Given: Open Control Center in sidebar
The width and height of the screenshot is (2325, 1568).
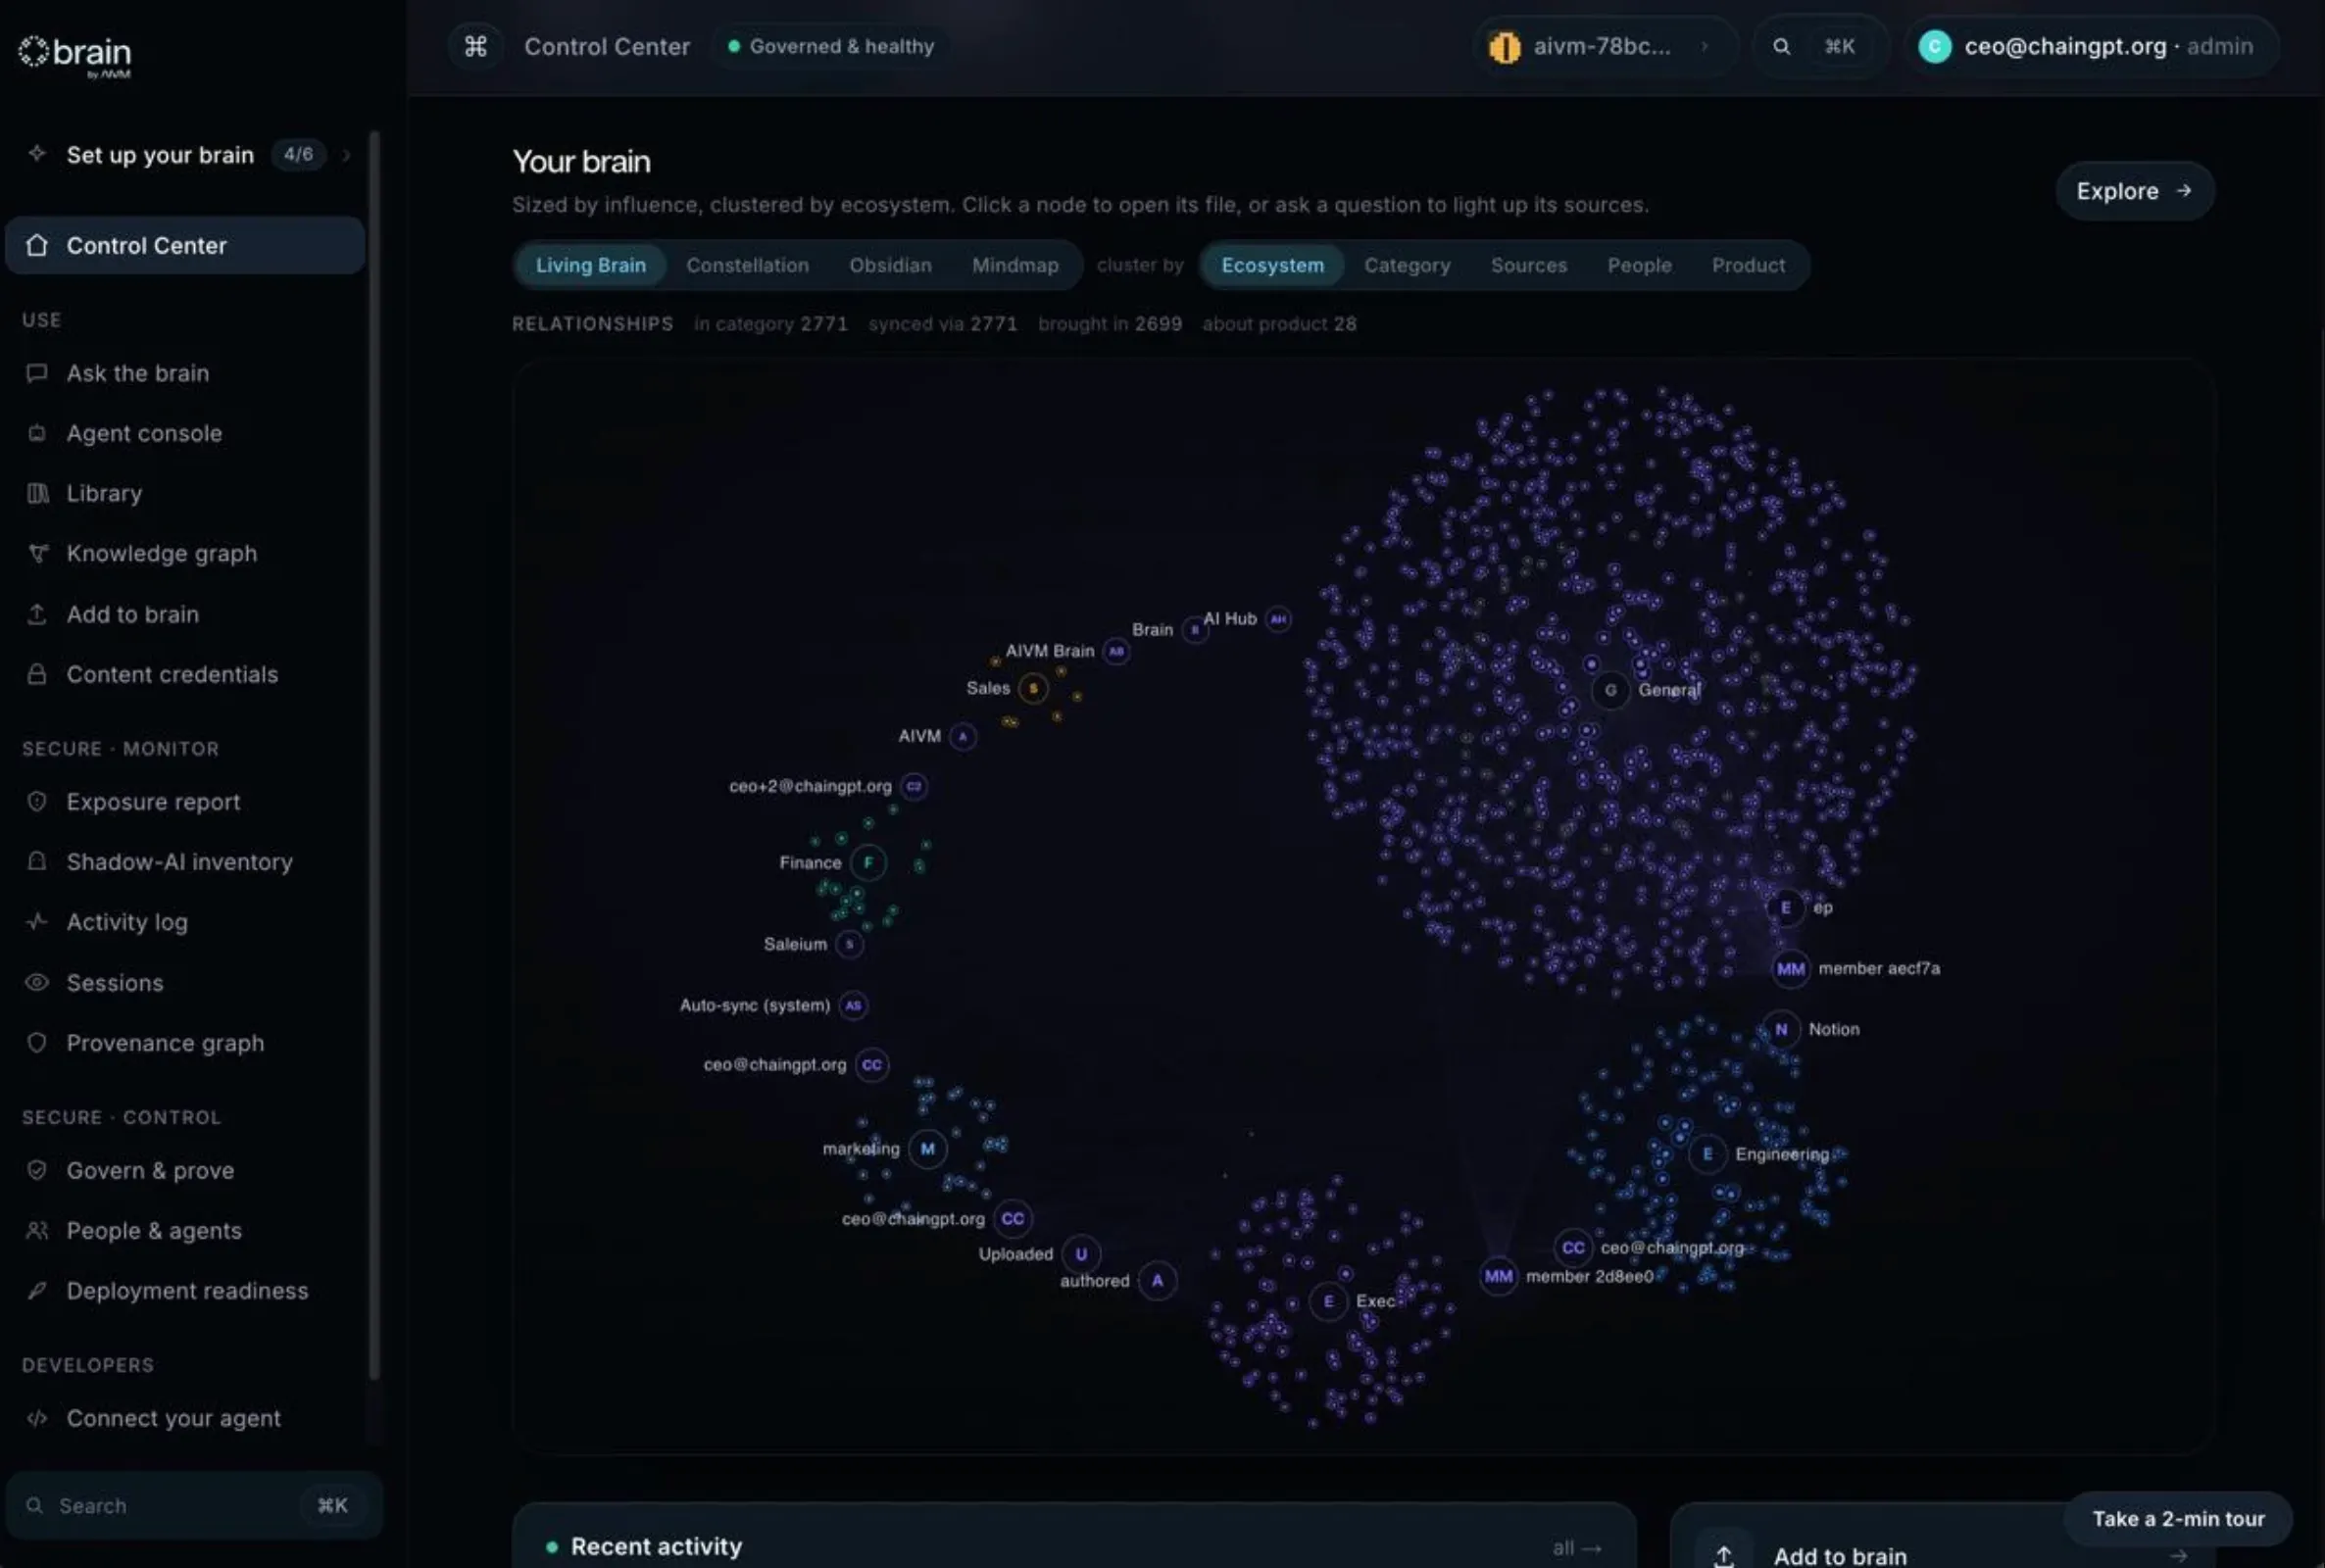Looking at the screenshot, I should click(185, 245).
